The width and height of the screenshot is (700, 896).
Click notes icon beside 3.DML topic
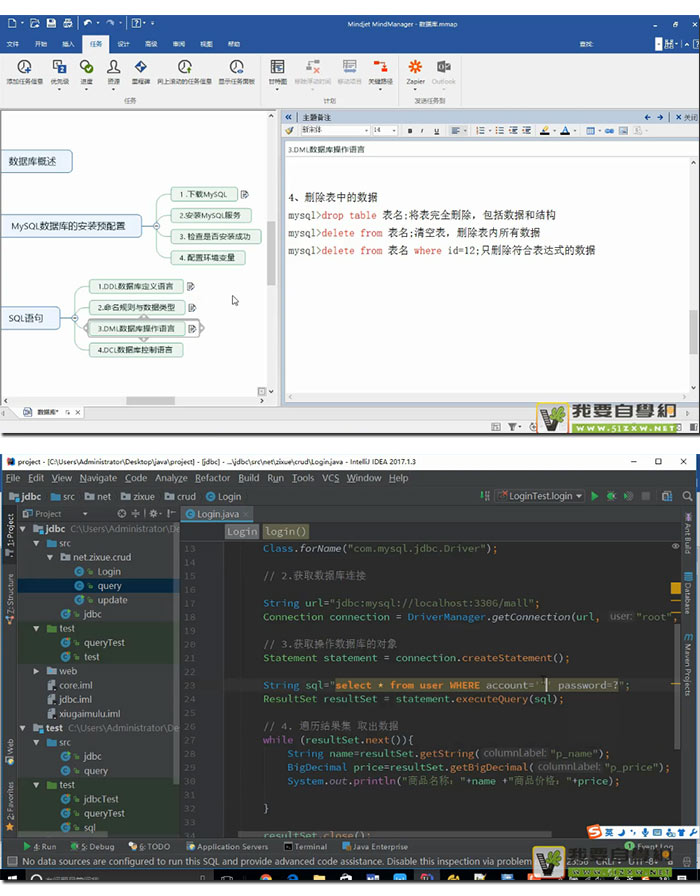192,329
